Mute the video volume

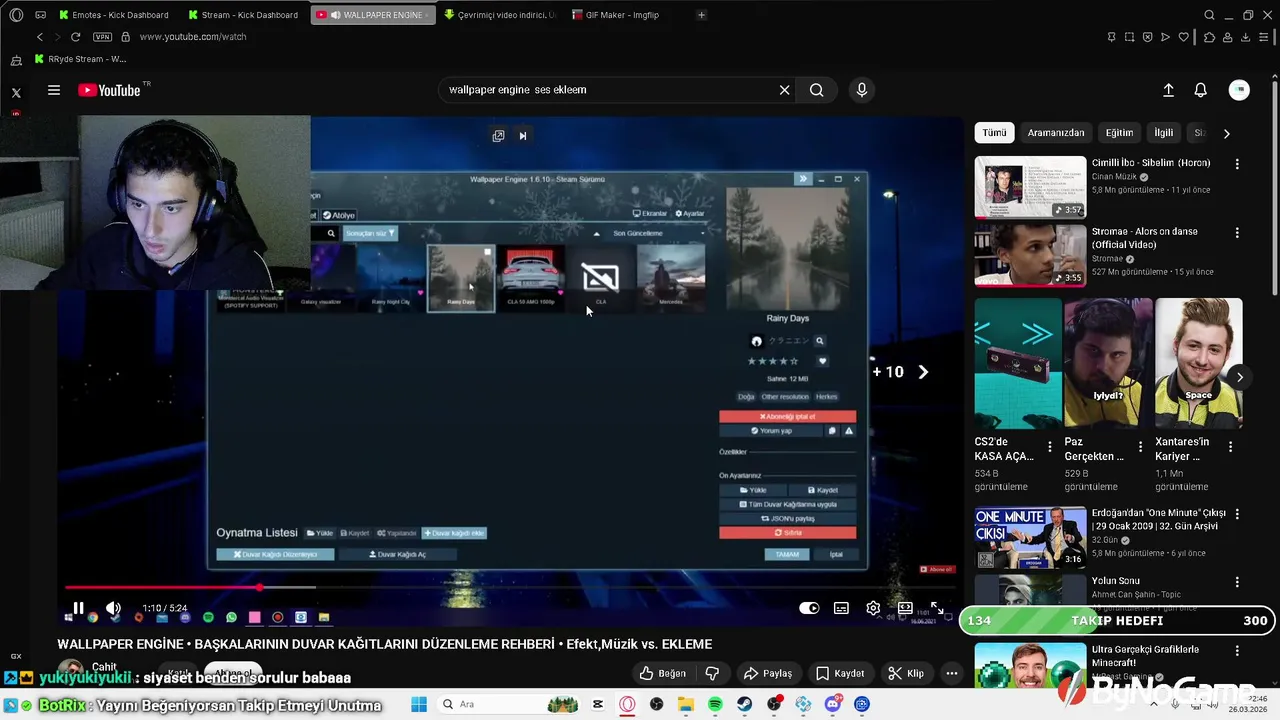coord(113,608)
